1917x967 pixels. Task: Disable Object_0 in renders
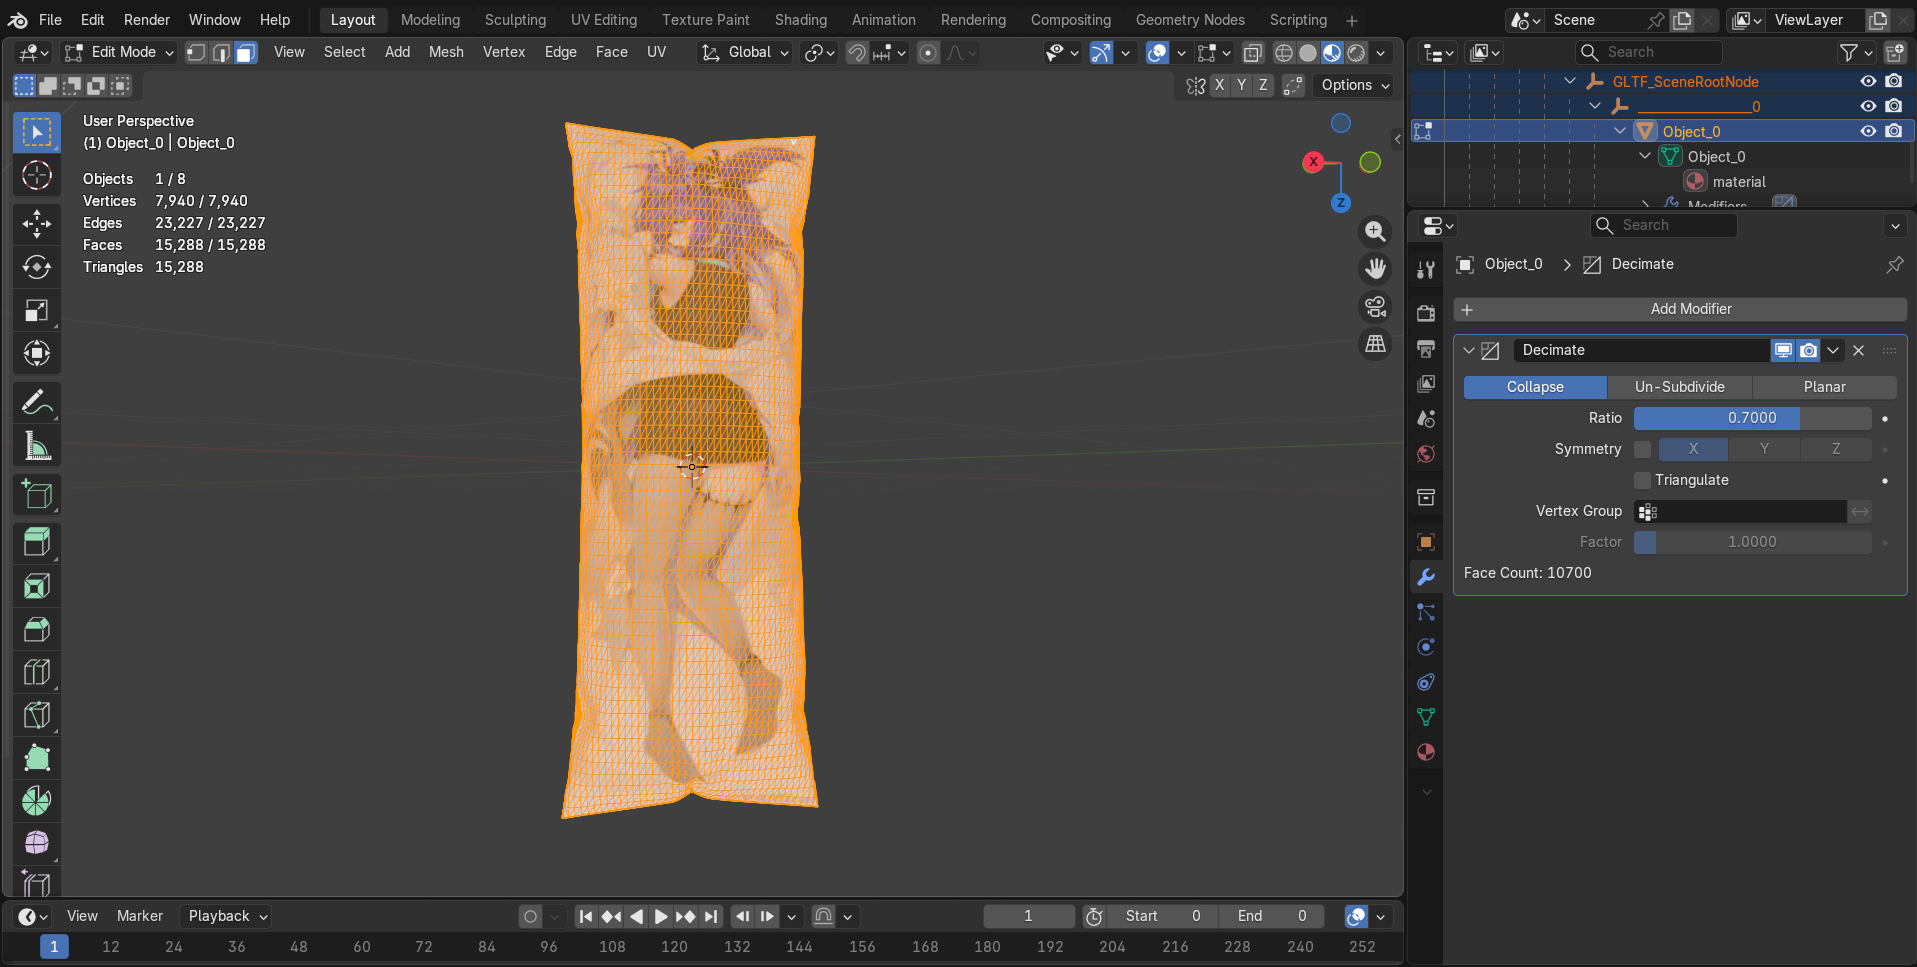(x=1894, y=131)
